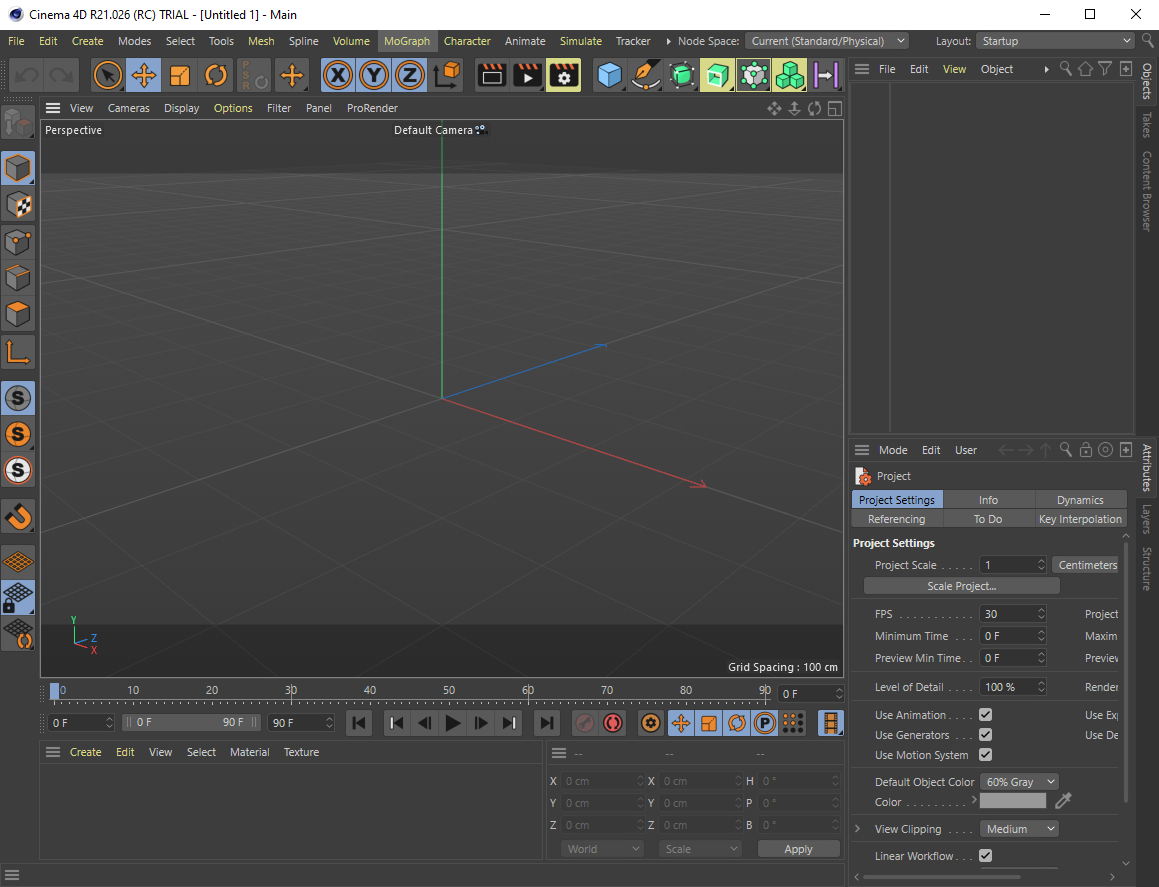The image size is (1159, 887).
Task: Open the Simulate menu
Action: click(580, 41)
